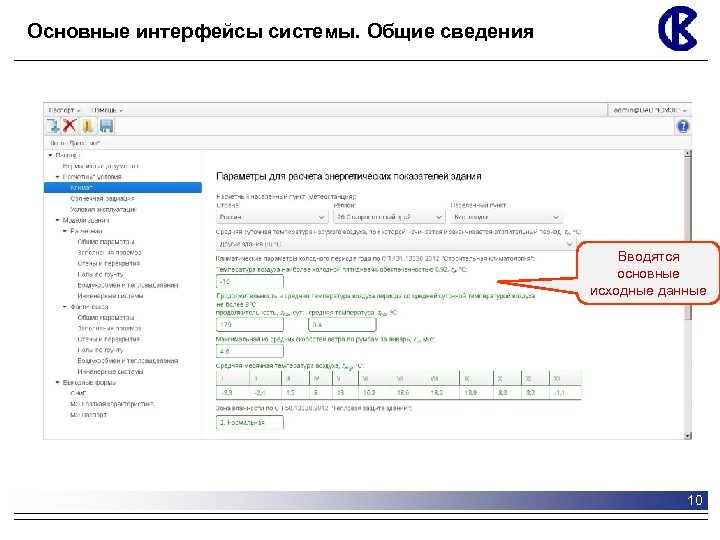Screen dimensions: 720x540
Task: Open Стены и перекрытия under Базовая
Action: pyautogui.click(x=108, y=264)
